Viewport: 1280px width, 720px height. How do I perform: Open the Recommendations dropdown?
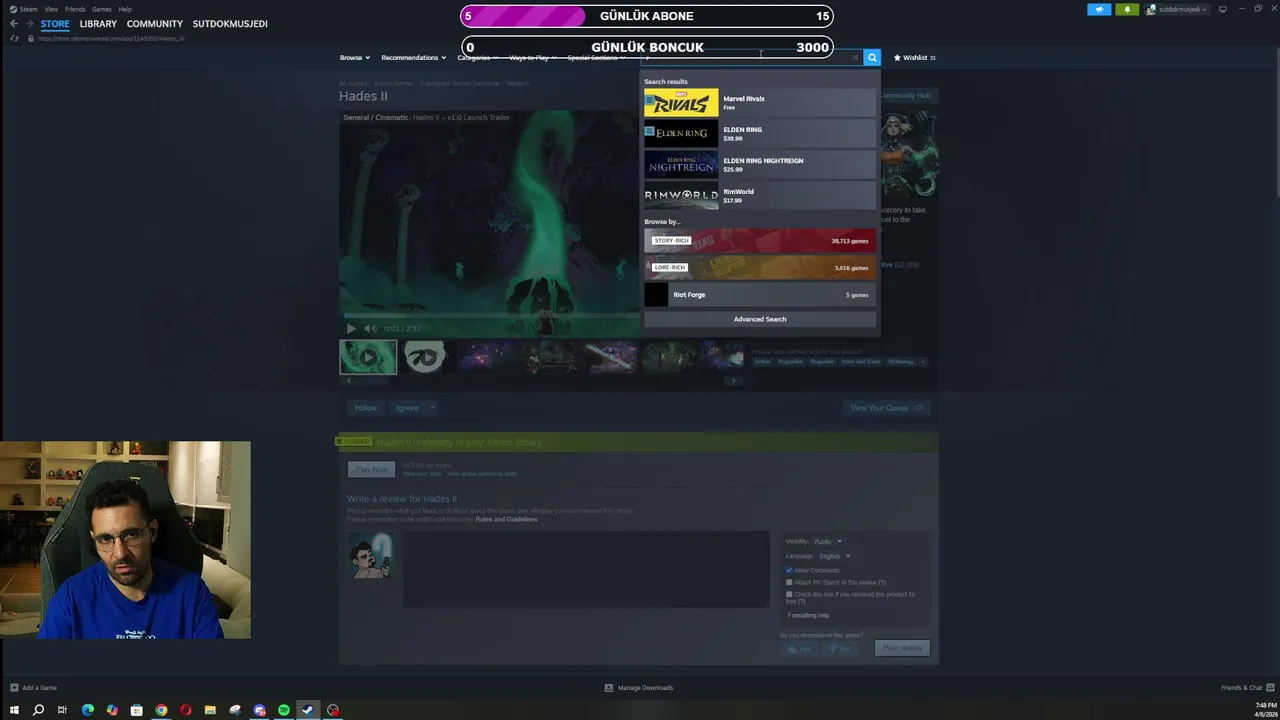(413, 58)
